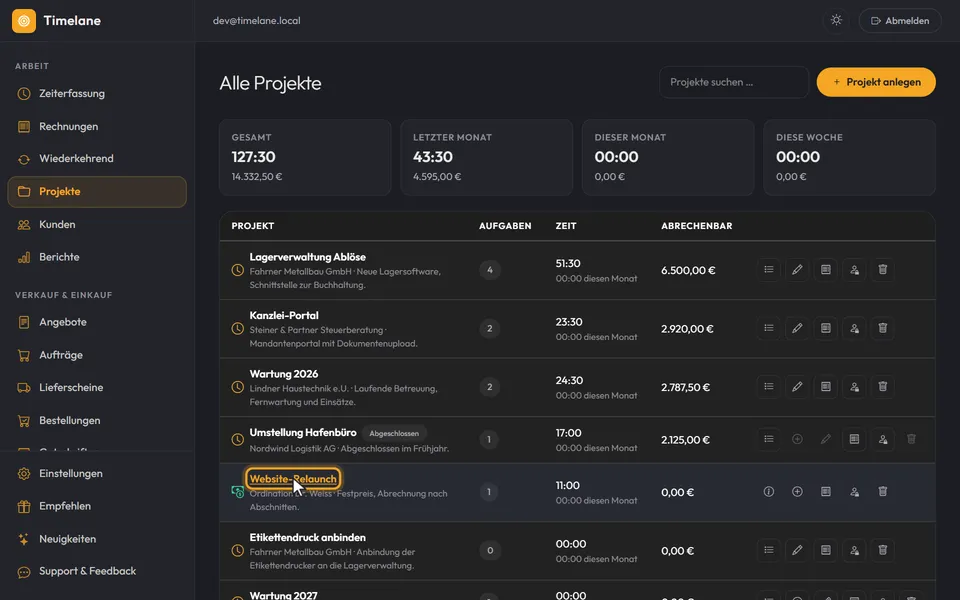
Task: Click the Abmelden logout button
Action: point(900,20)
